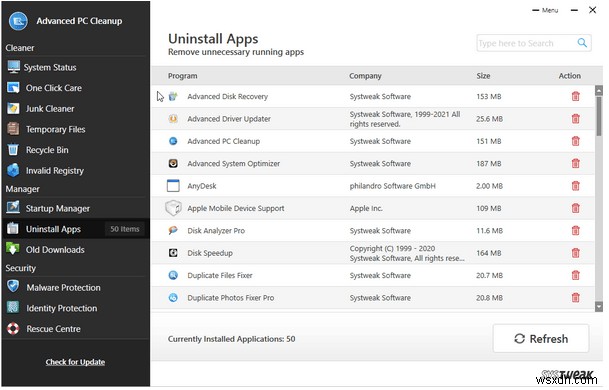Uninstall Duplicate Photos Fixer Pro via its trash icon

[x=575, y=298]
